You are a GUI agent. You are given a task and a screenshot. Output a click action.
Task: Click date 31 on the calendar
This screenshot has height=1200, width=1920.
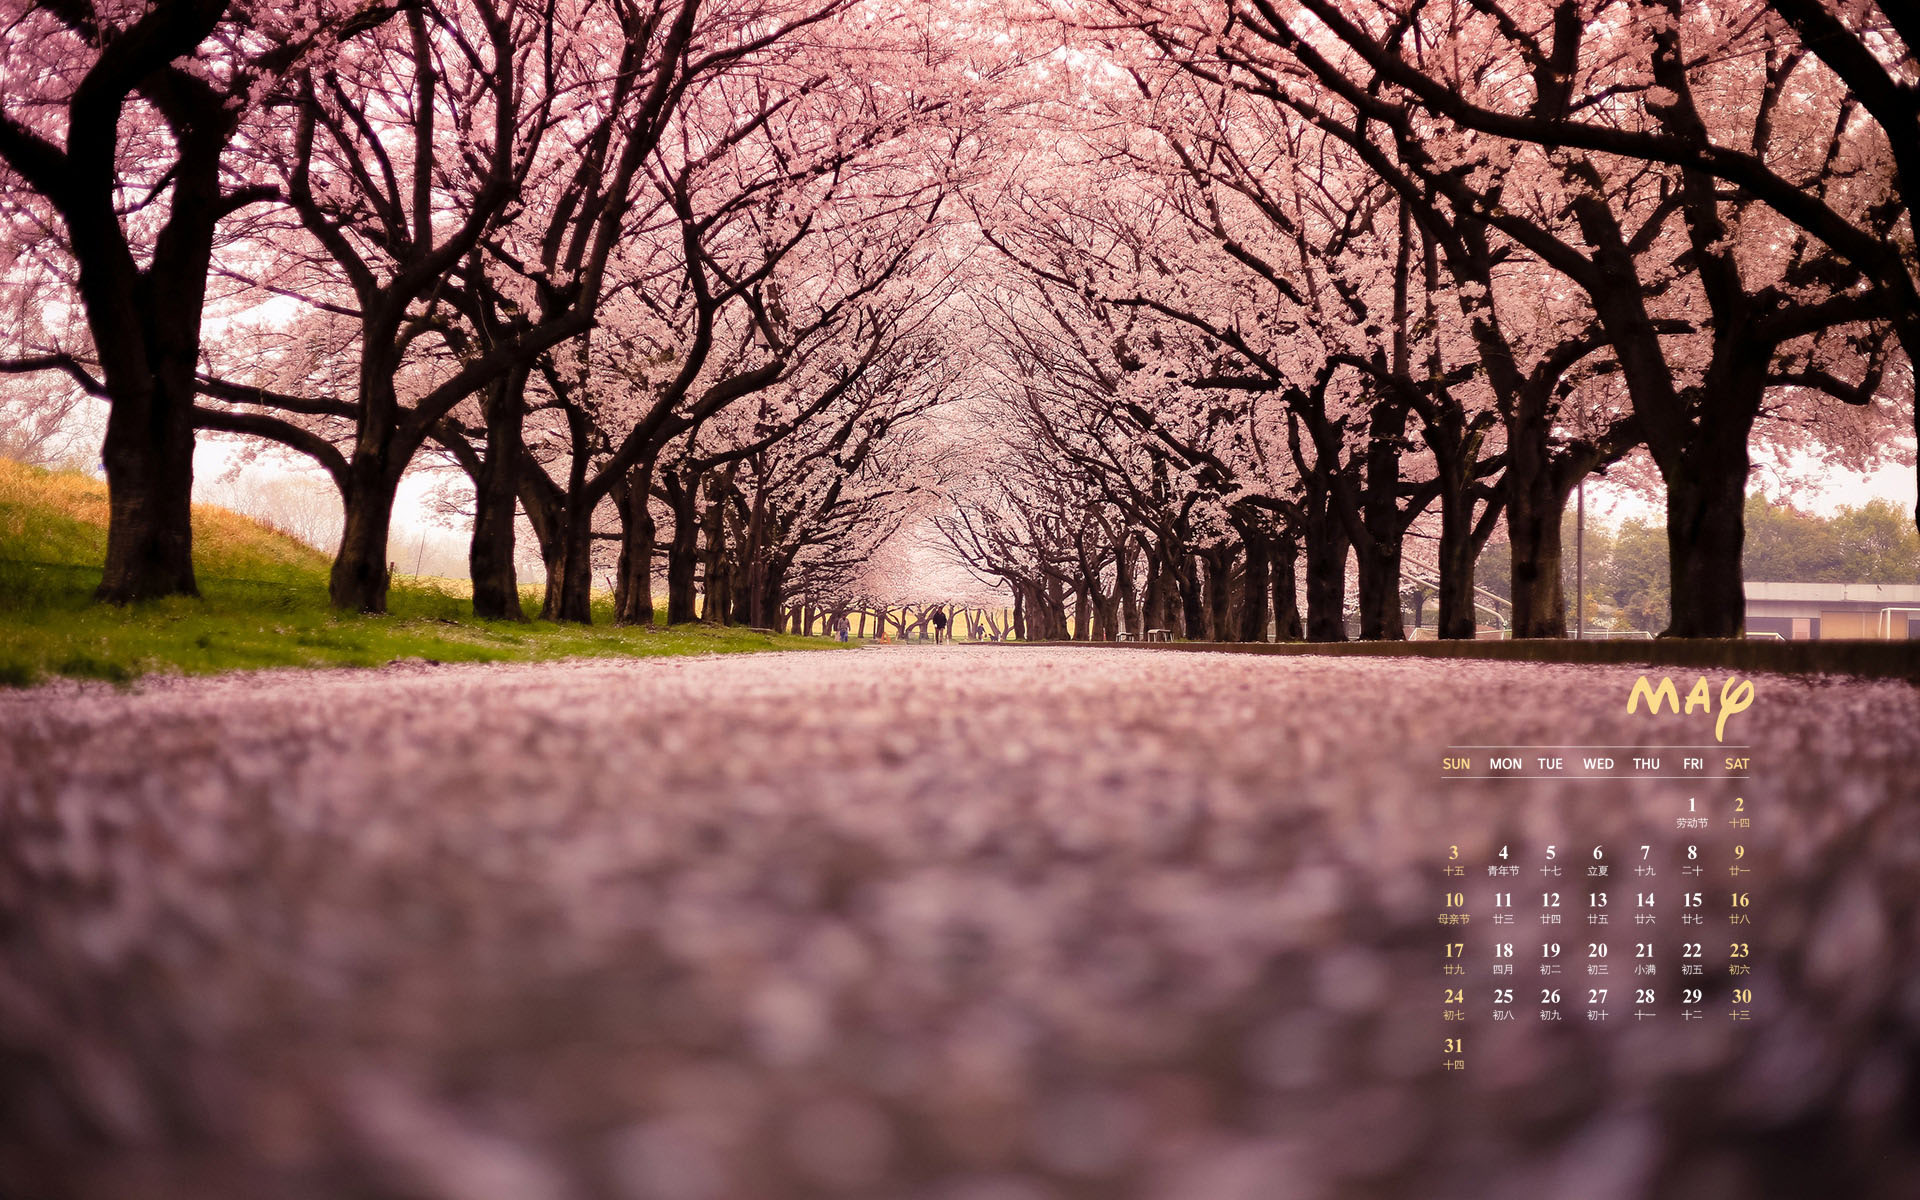pyautogui.click(x=1454, y=1052)
